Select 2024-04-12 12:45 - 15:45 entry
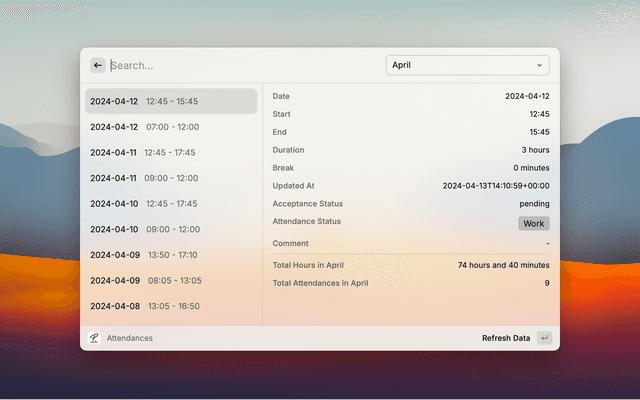Image resolution: width=640 pixels, height=400 pixels. tap(170, 101)
